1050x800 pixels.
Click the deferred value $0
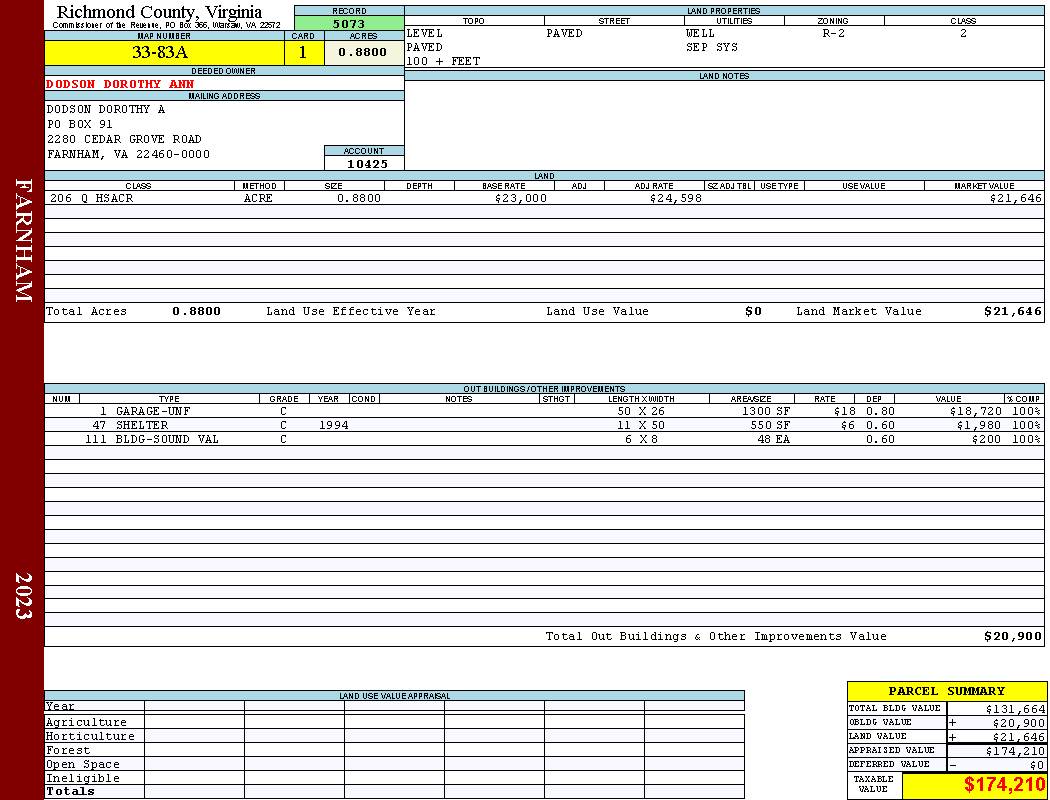click(x=1037, y=765)
